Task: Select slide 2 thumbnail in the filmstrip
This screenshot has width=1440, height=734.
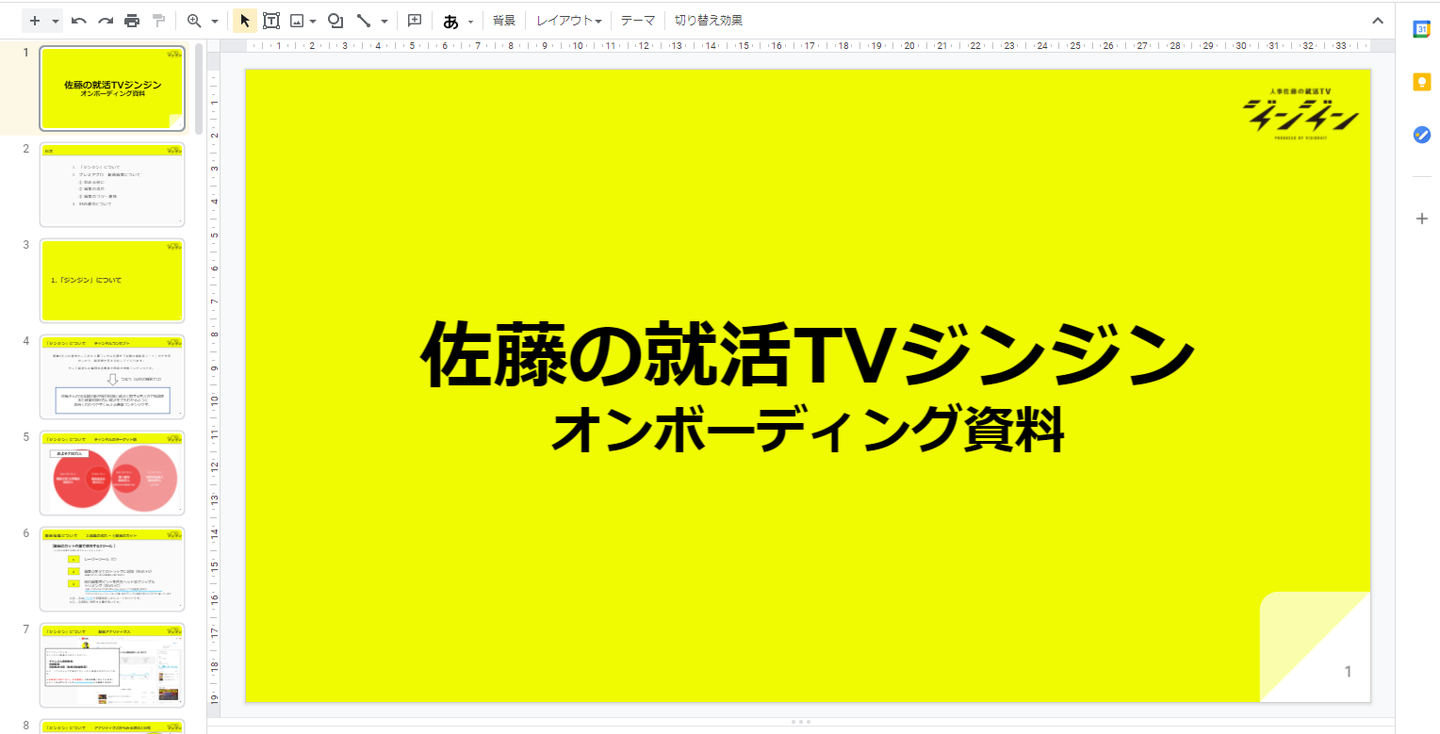Action: coord(112,184)
